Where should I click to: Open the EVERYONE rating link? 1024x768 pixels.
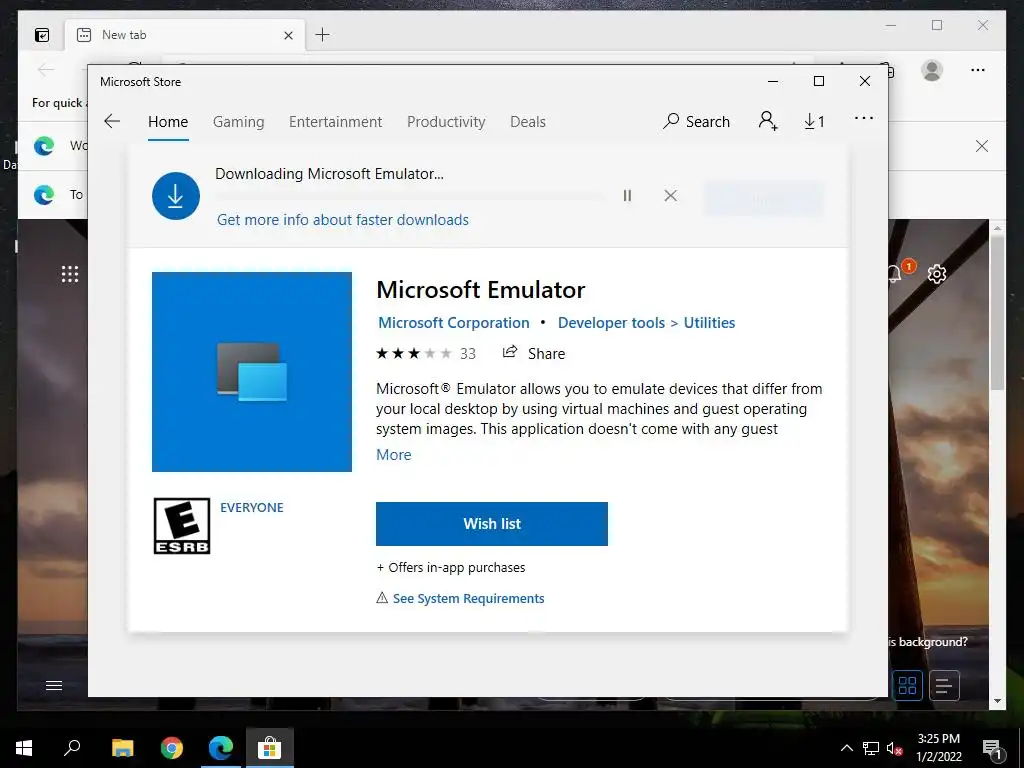click(x=251, y=507)
